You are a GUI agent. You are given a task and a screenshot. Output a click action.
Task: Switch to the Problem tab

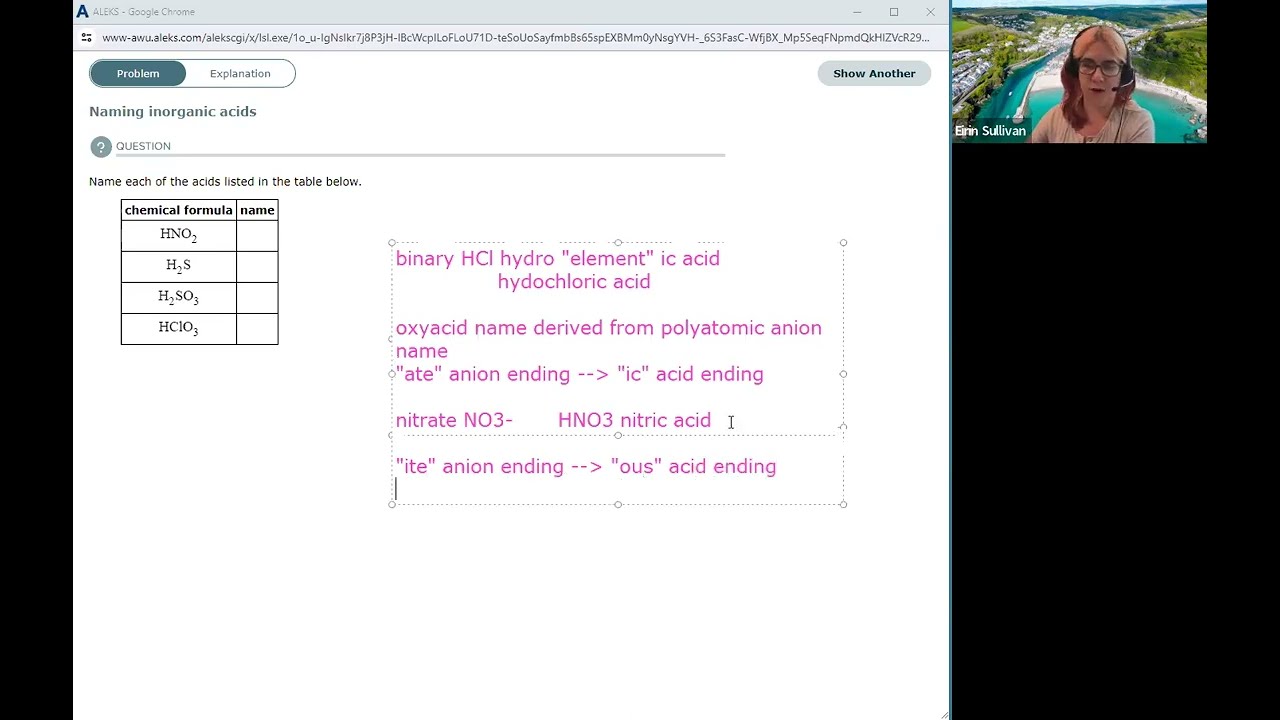click(138, 73)
